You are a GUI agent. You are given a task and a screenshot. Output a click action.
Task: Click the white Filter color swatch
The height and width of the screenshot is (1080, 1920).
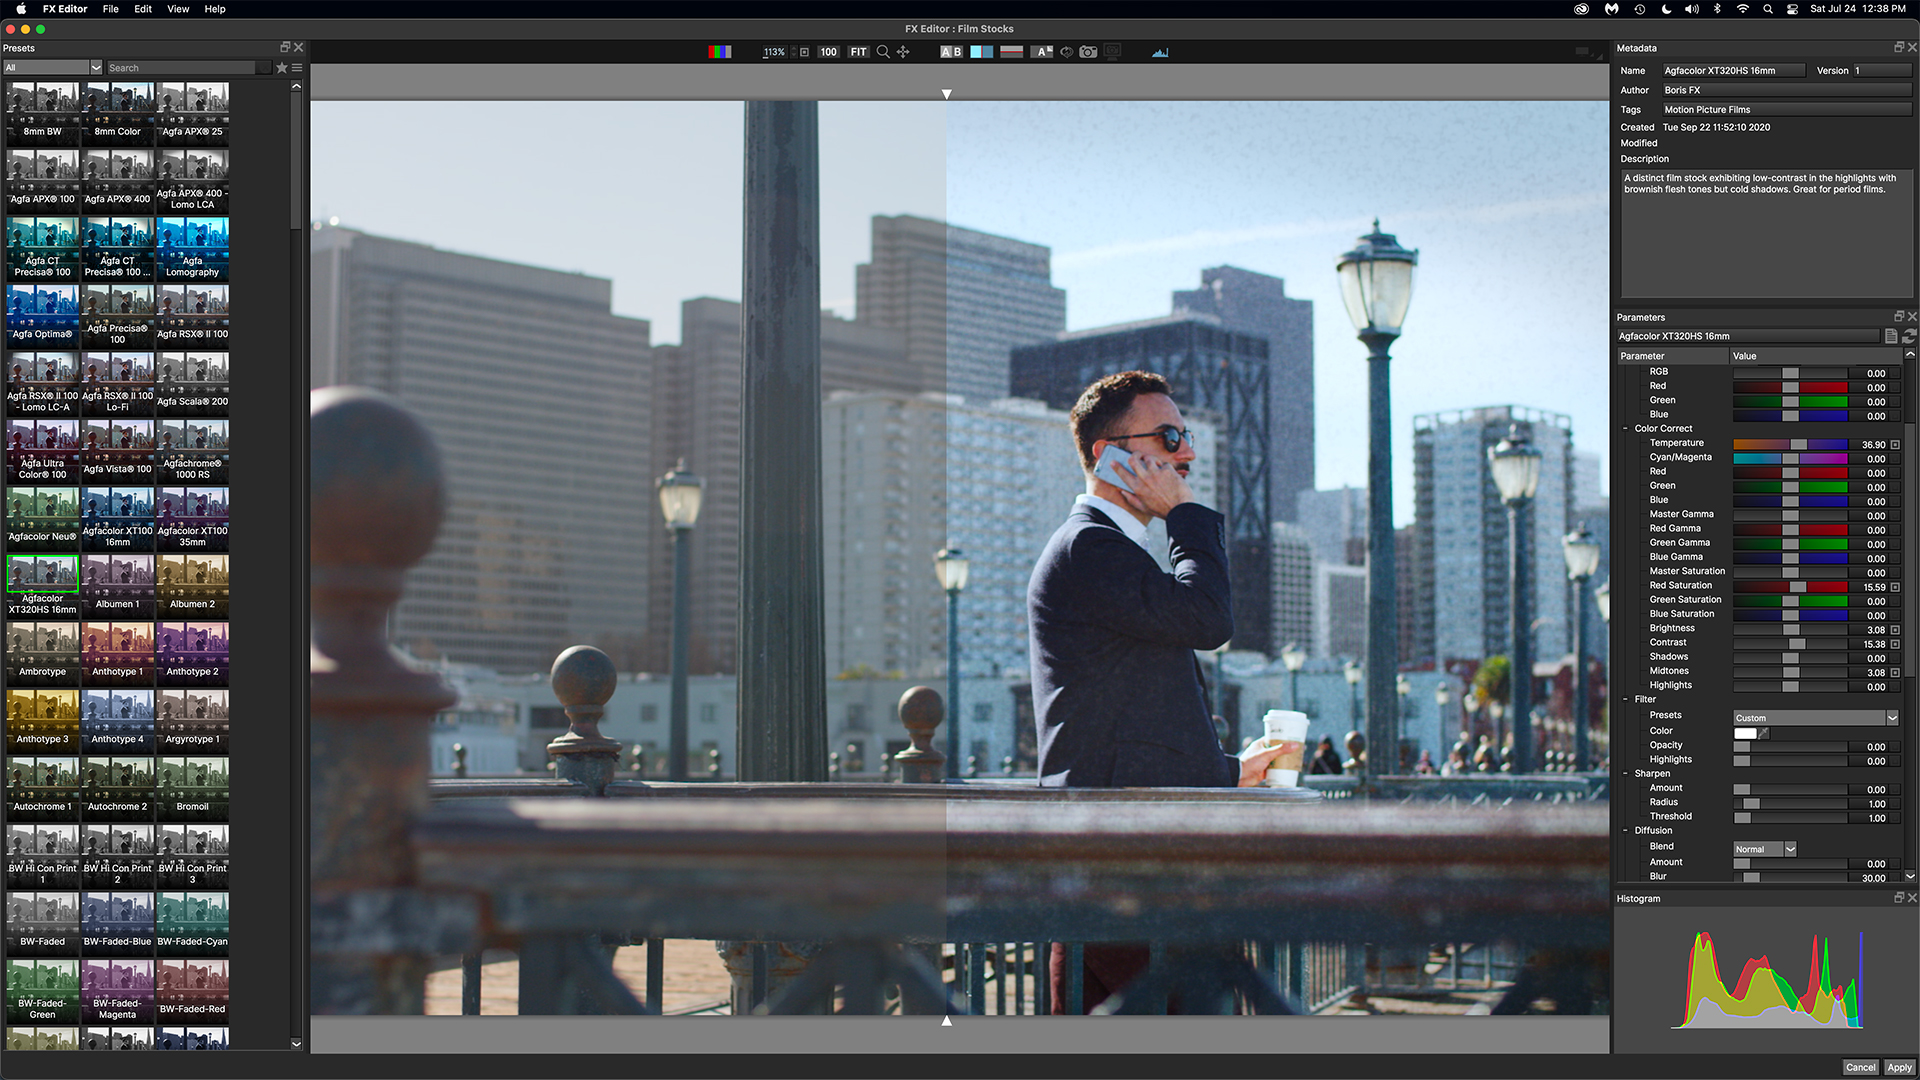[1745, 733]
